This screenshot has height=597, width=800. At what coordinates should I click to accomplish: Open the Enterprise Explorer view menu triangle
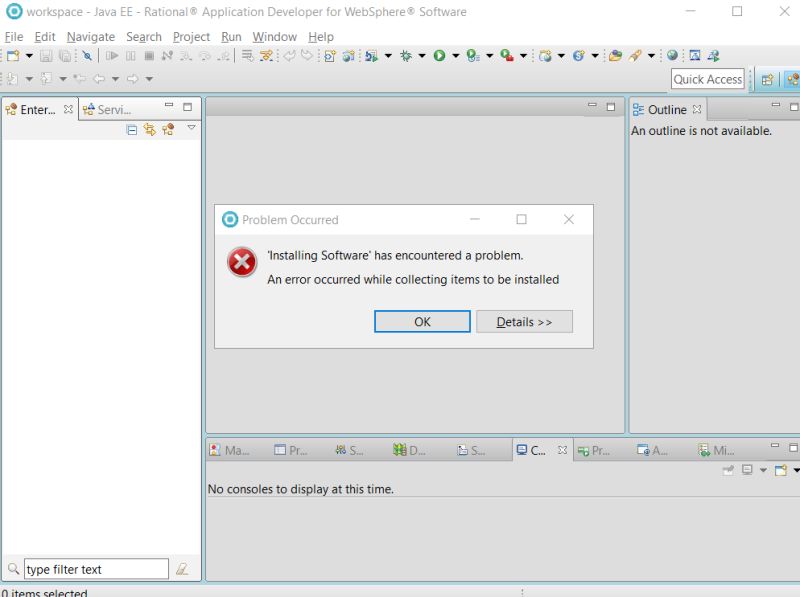[x=192, y=128]
